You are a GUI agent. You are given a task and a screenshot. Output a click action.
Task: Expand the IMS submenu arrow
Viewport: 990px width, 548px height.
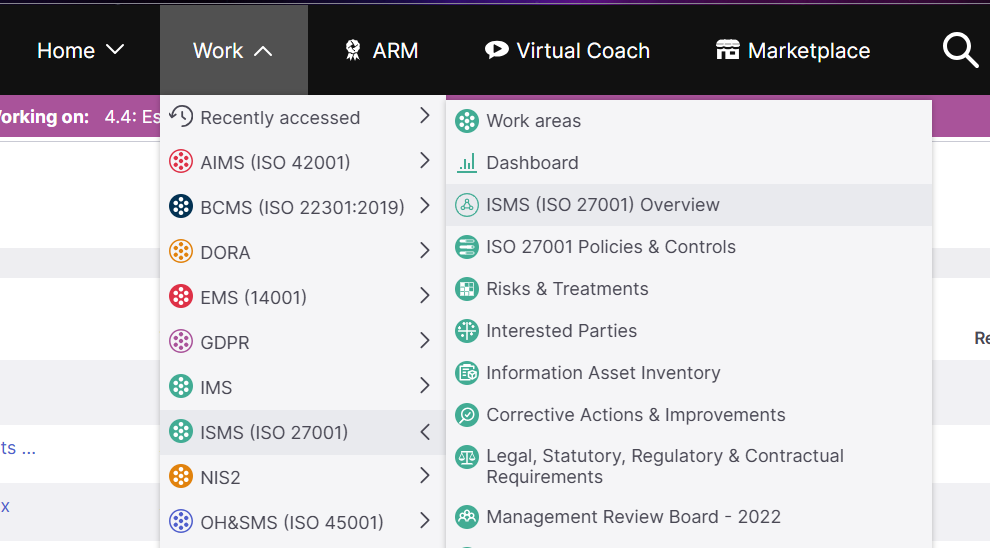tap(425, 385)
